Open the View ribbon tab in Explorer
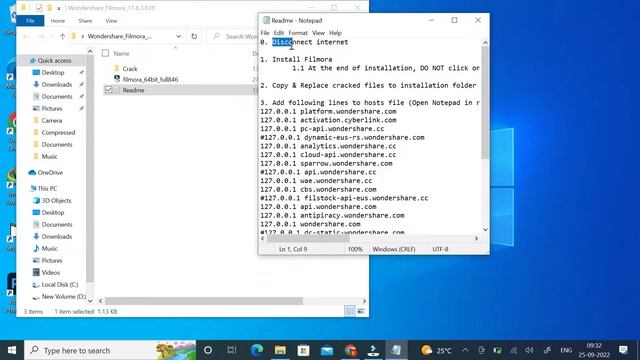The image size is (640, 360). point(111,20)
